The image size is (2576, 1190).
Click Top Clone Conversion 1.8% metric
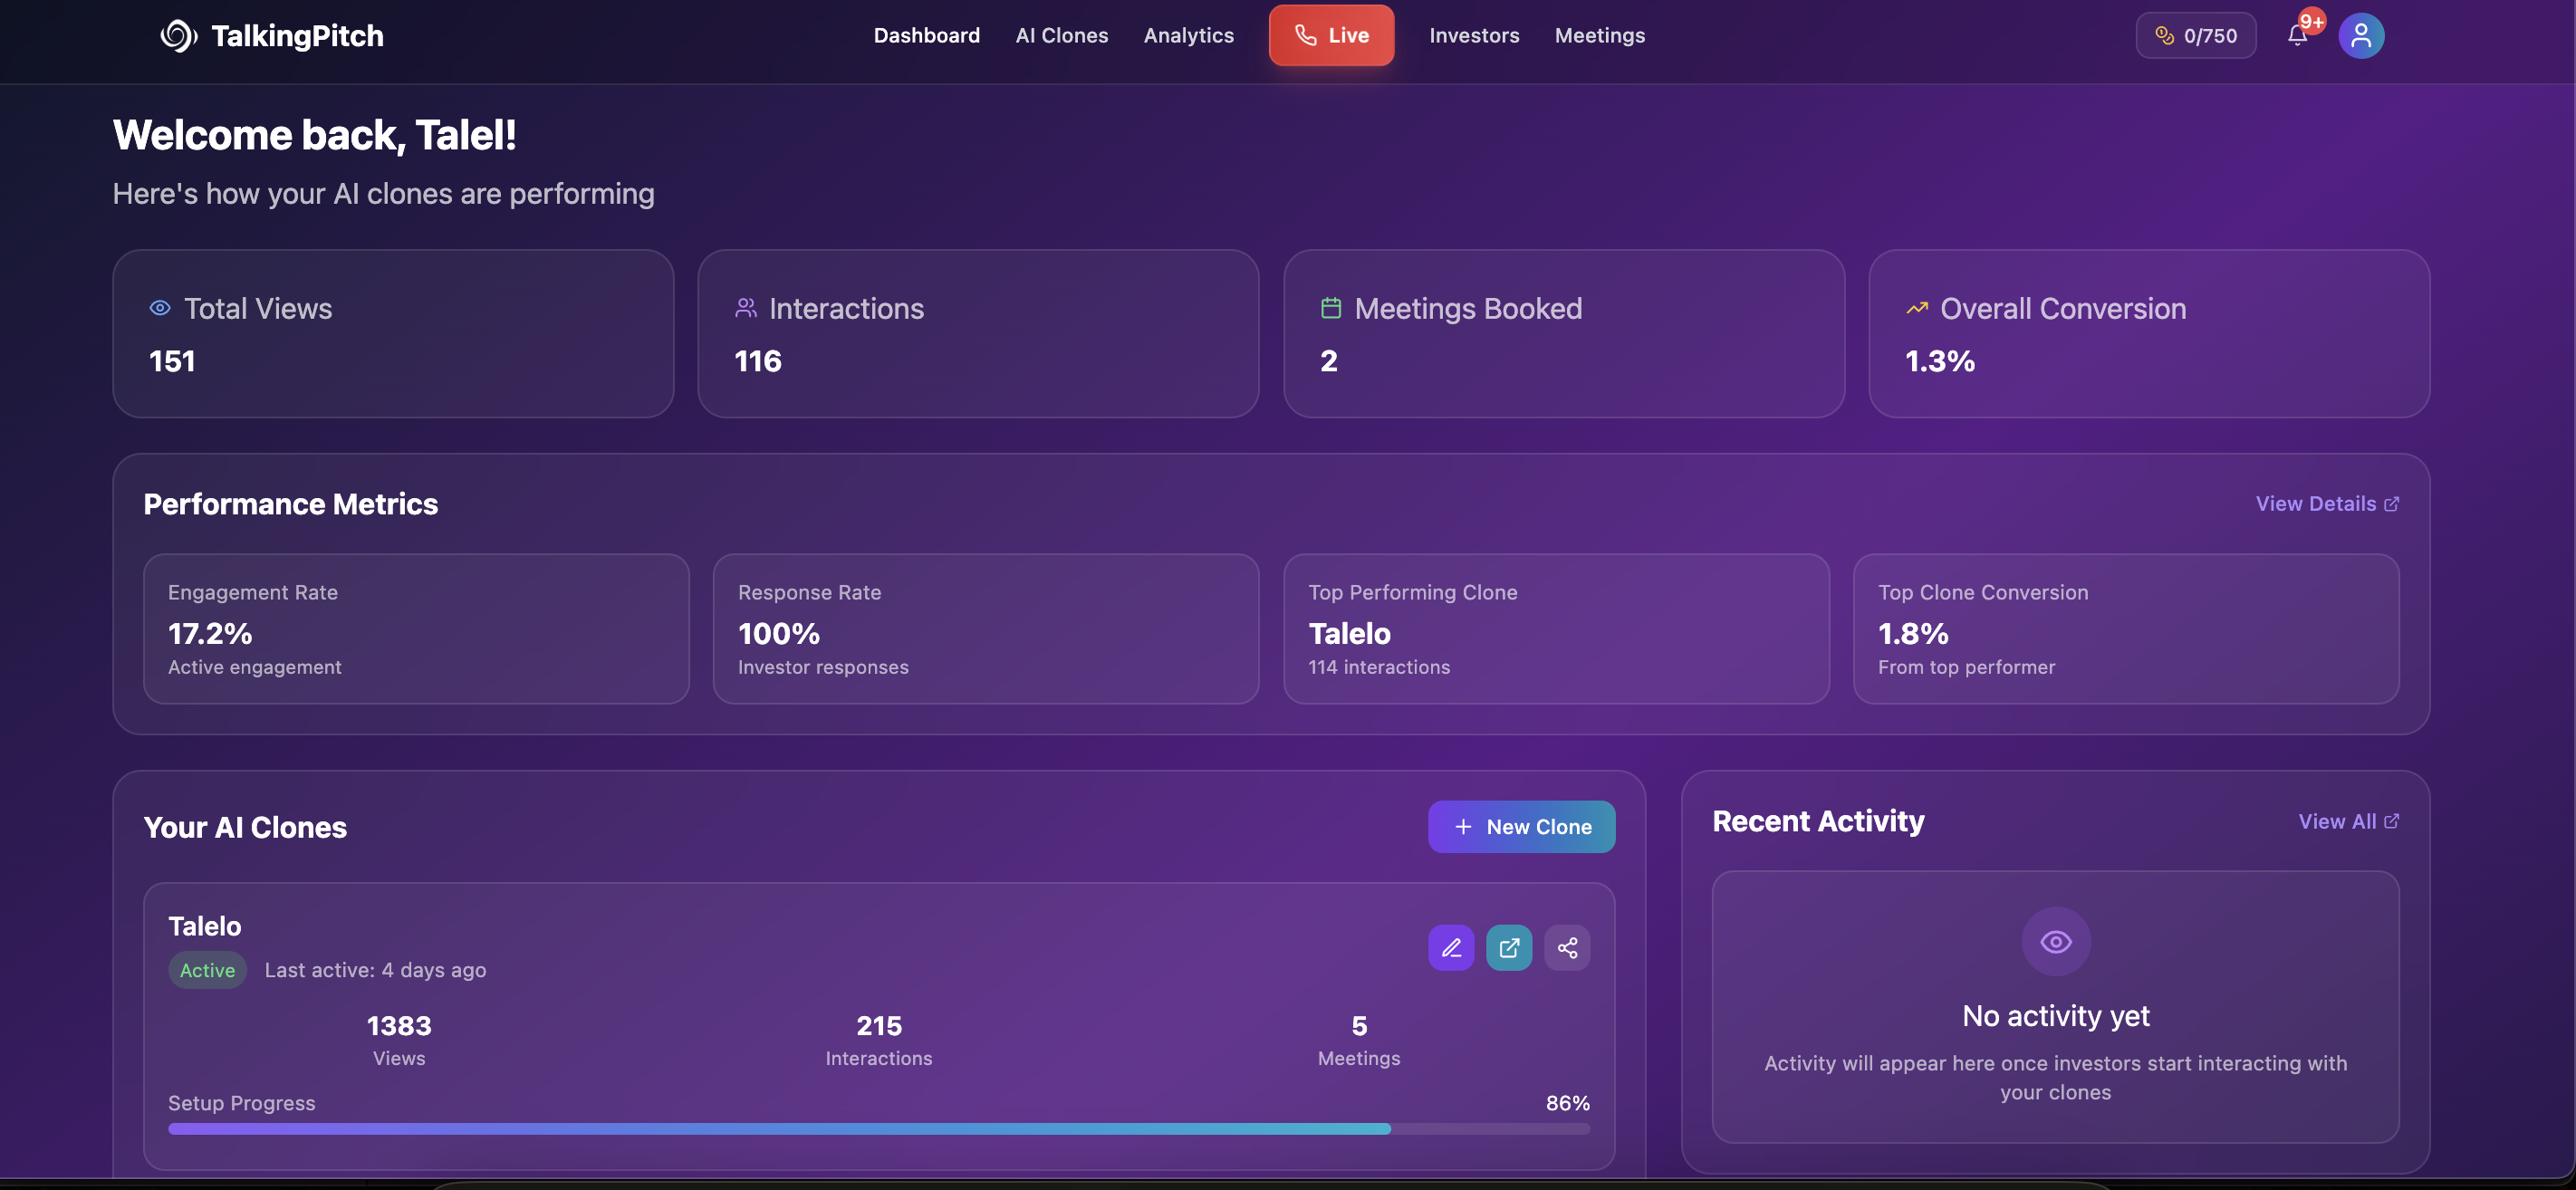[2126, 629]
